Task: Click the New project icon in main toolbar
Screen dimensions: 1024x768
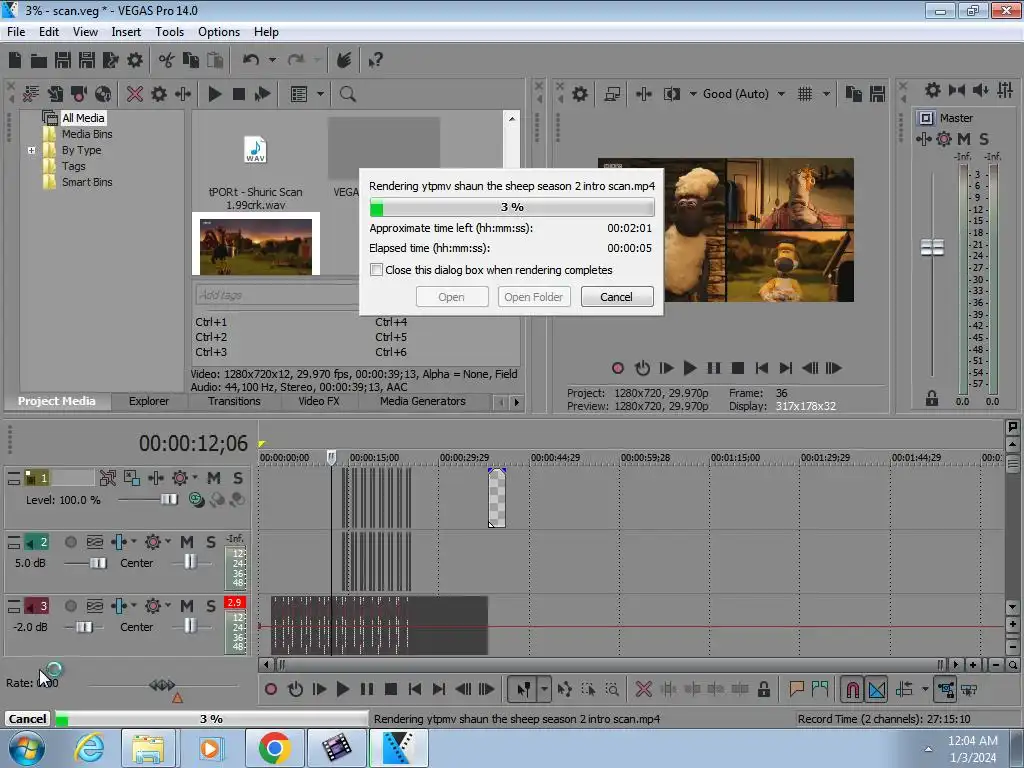Action: click(15, 60)
